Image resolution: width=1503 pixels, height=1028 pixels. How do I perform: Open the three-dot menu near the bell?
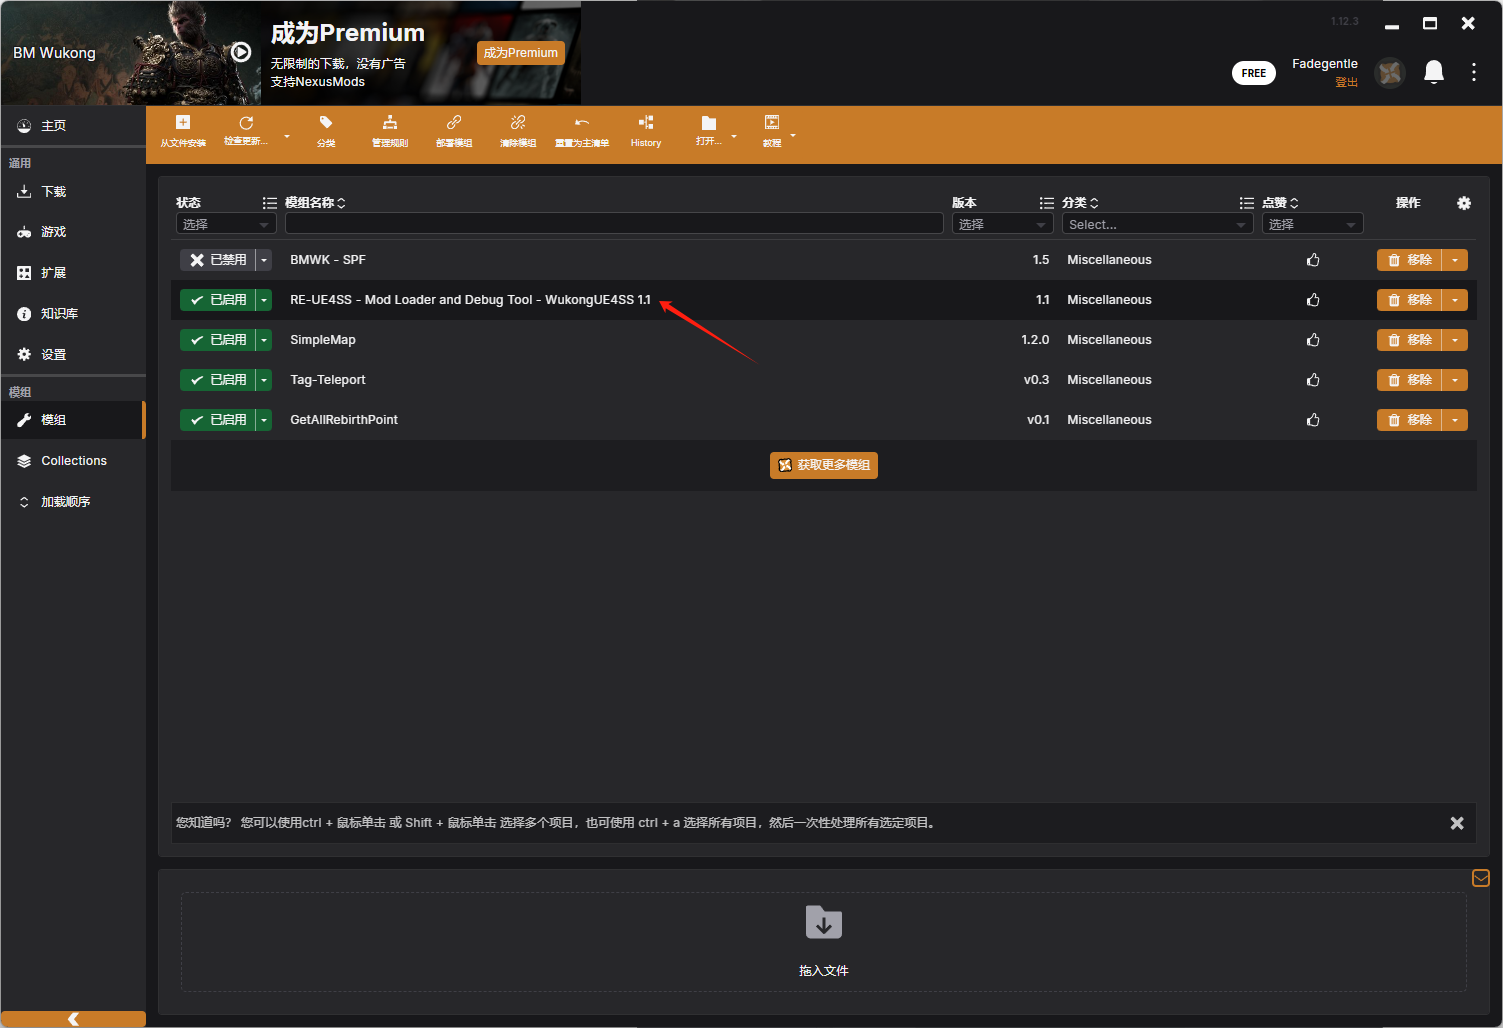click(1474, 72)
